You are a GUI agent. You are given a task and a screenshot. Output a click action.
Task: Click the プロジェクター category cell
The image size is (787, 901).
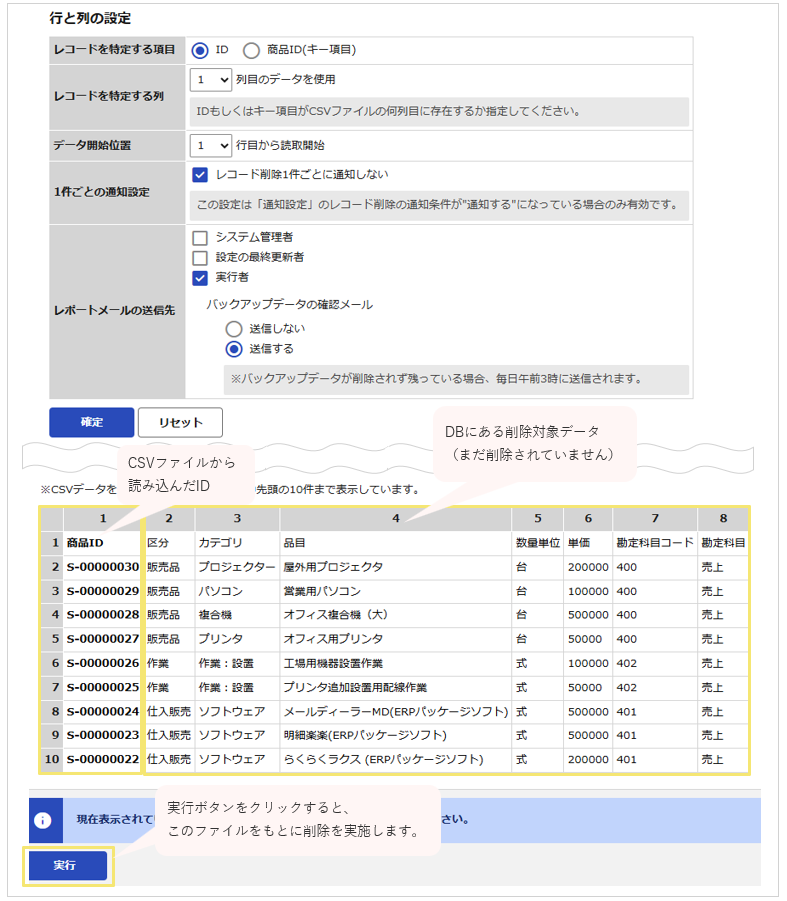[237, 567]
